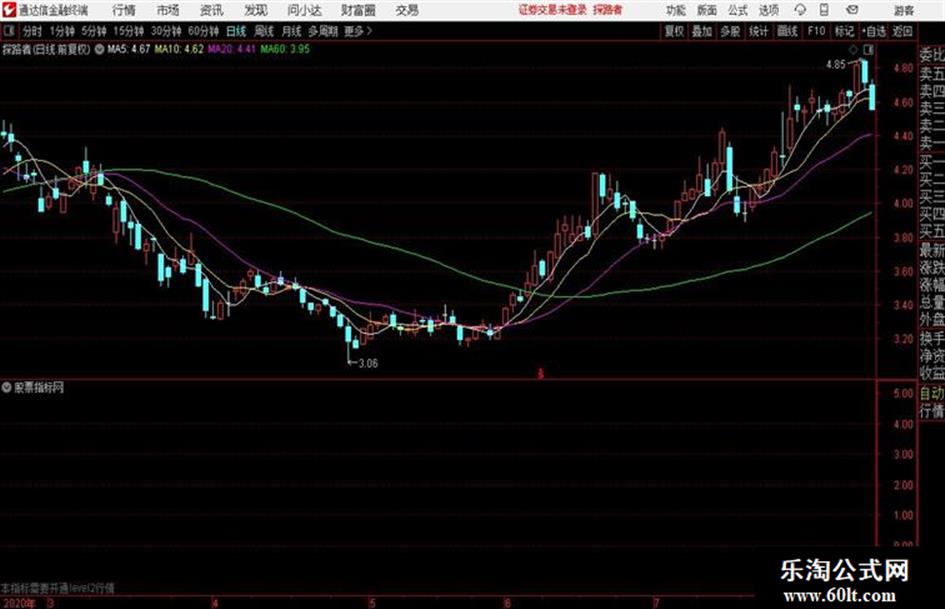Viewport: 945px width, 609px height.
Task: Open the 功能 menu
Action: (x=676, y=10)
